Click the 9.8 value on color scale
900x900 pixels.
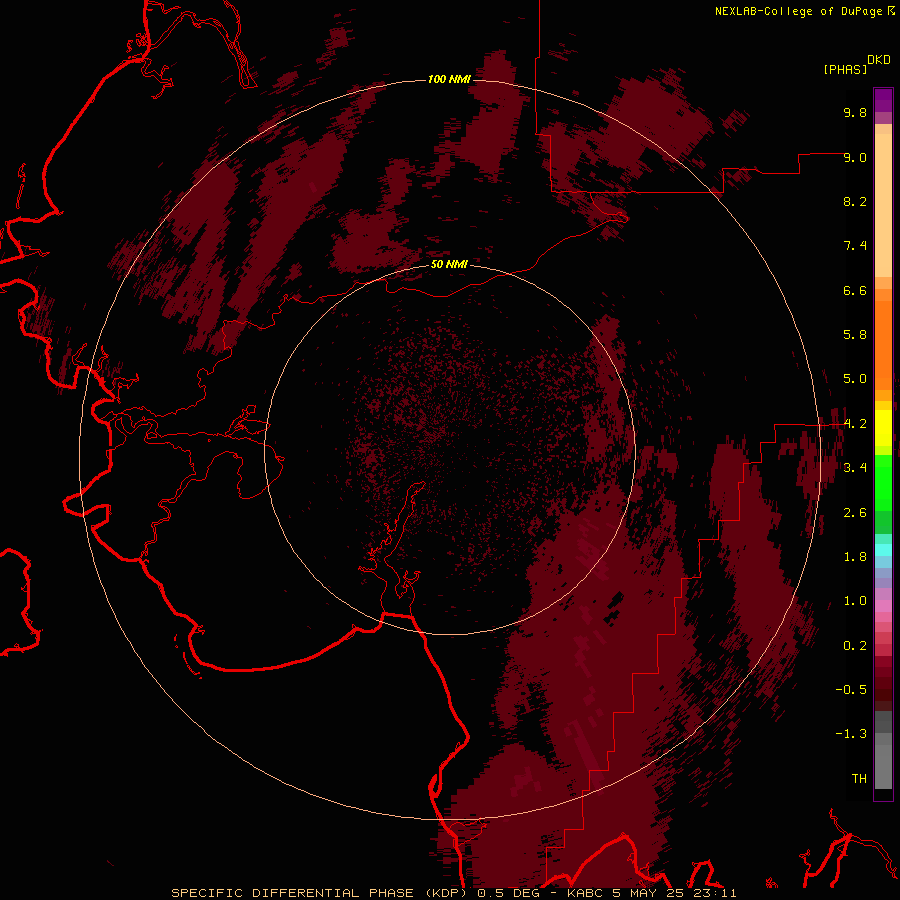[x=855, y=112]
